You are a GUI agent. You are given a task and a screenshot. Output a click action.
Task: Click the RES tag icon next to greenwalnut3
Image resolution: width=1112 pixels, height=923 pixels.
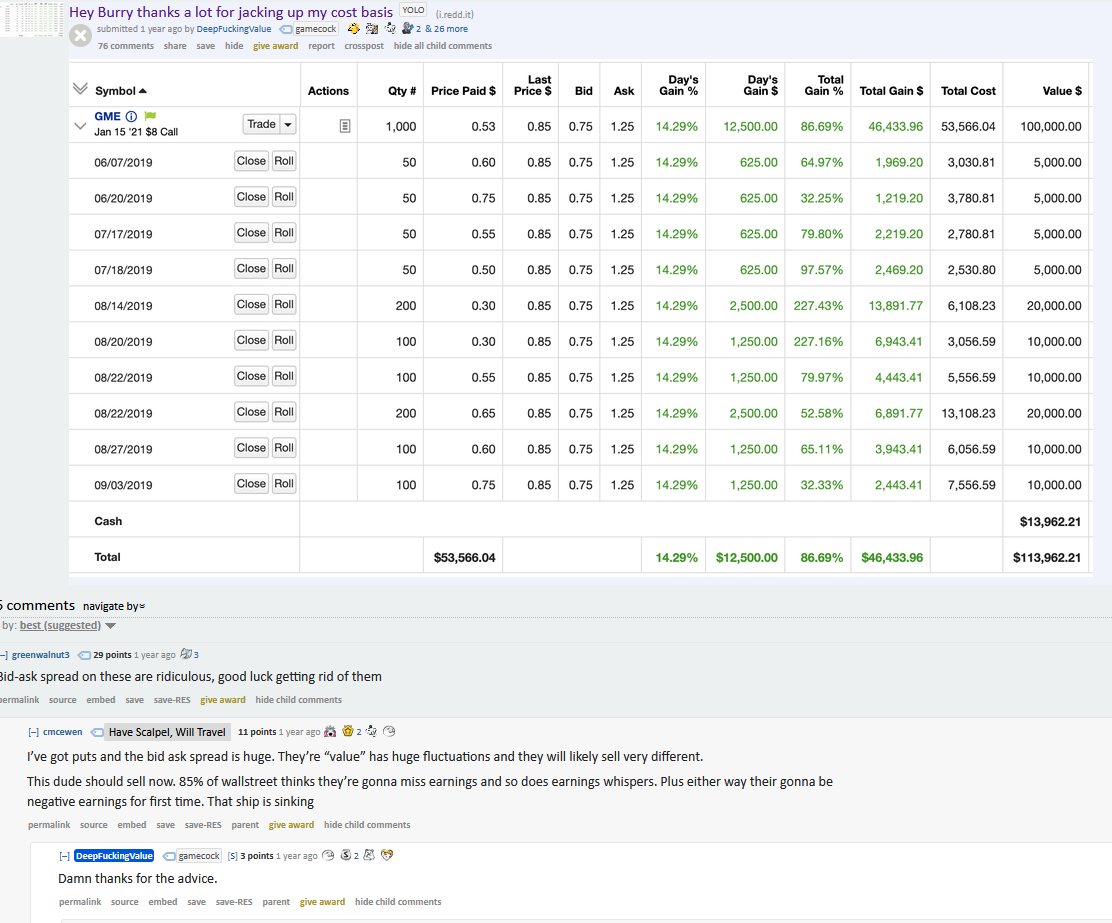pyautogui.click(x=84, y=655)
